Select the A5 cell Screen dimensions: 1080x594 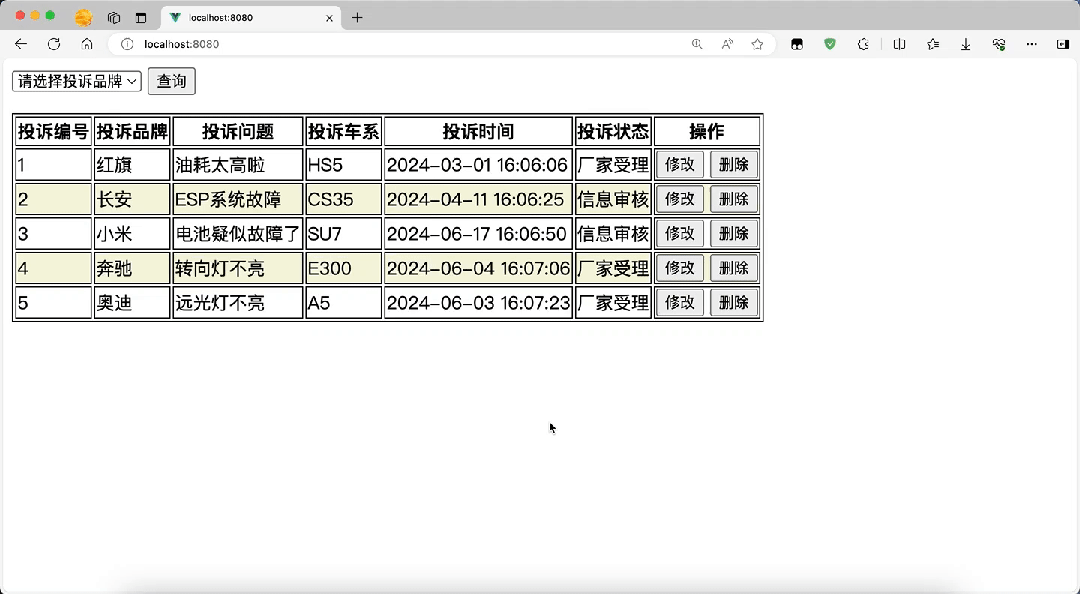coord(343,303)
